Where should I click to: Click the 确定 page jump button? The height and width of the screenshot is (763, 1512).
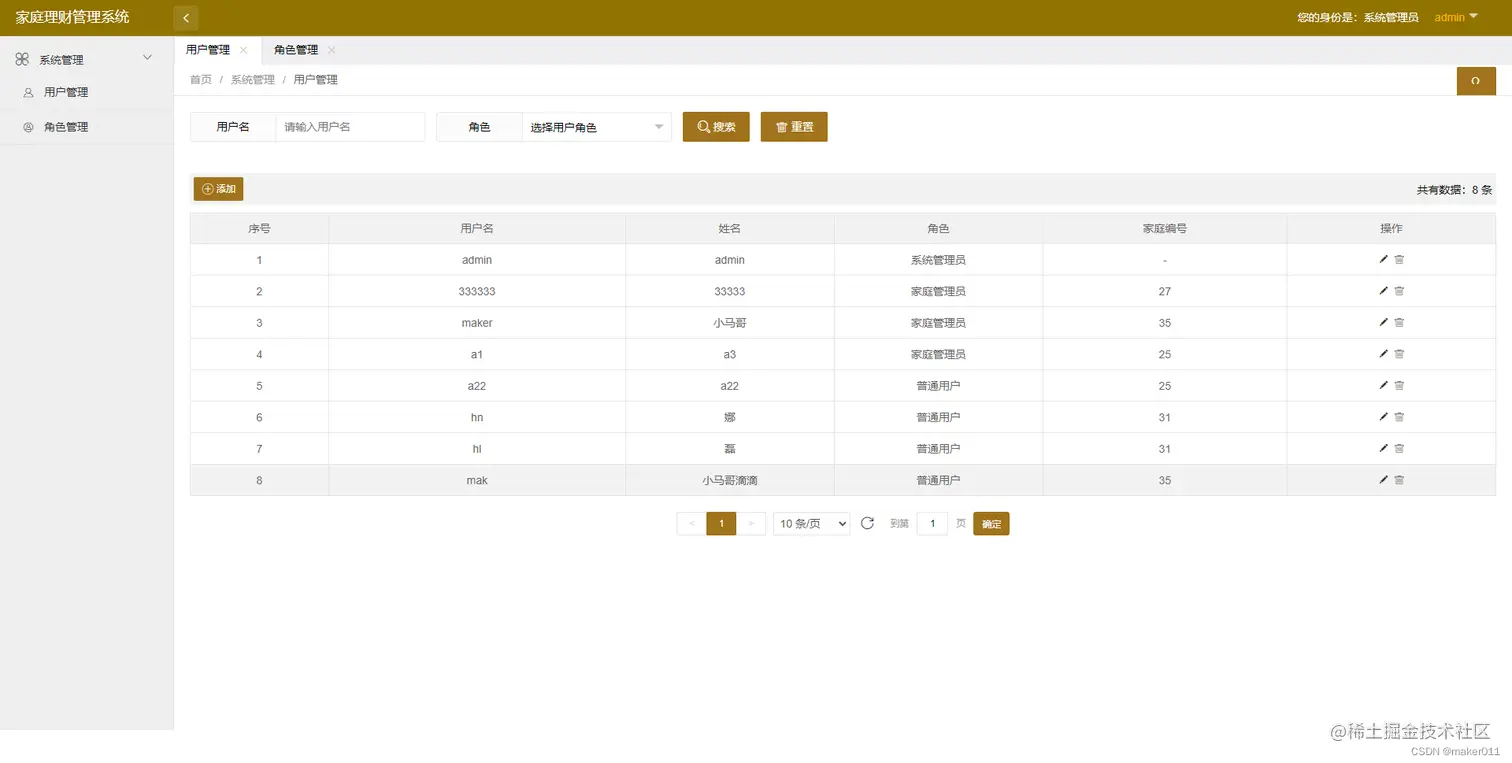[991, 524]
